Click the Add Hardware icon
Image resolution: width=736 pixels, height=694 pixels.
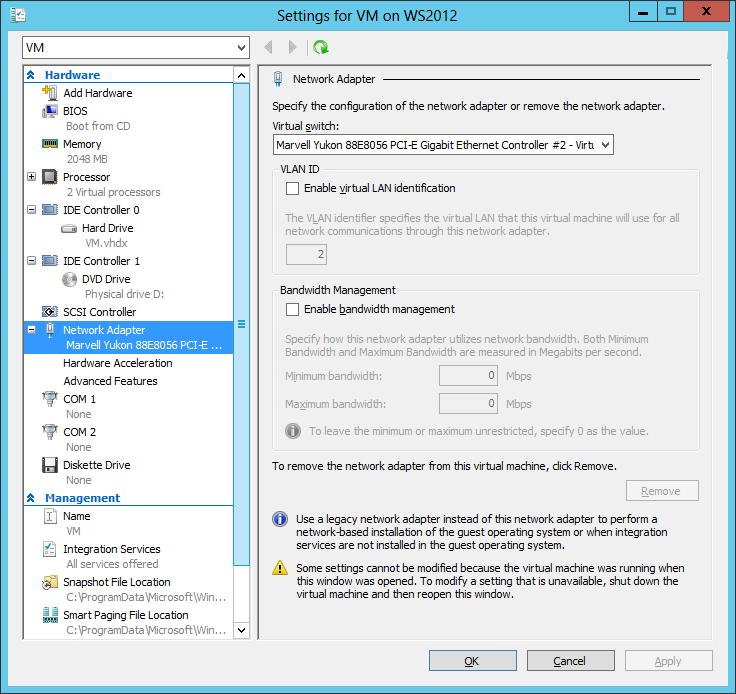pos(50,93)
